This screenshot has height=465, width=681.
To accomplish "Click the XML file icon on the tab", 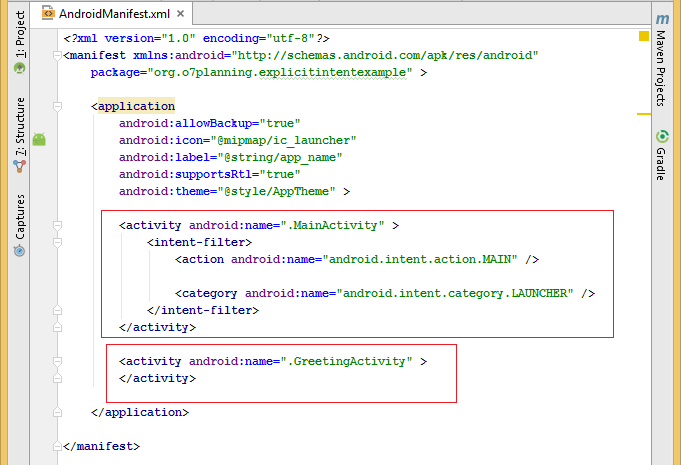I will coord(48,13).
